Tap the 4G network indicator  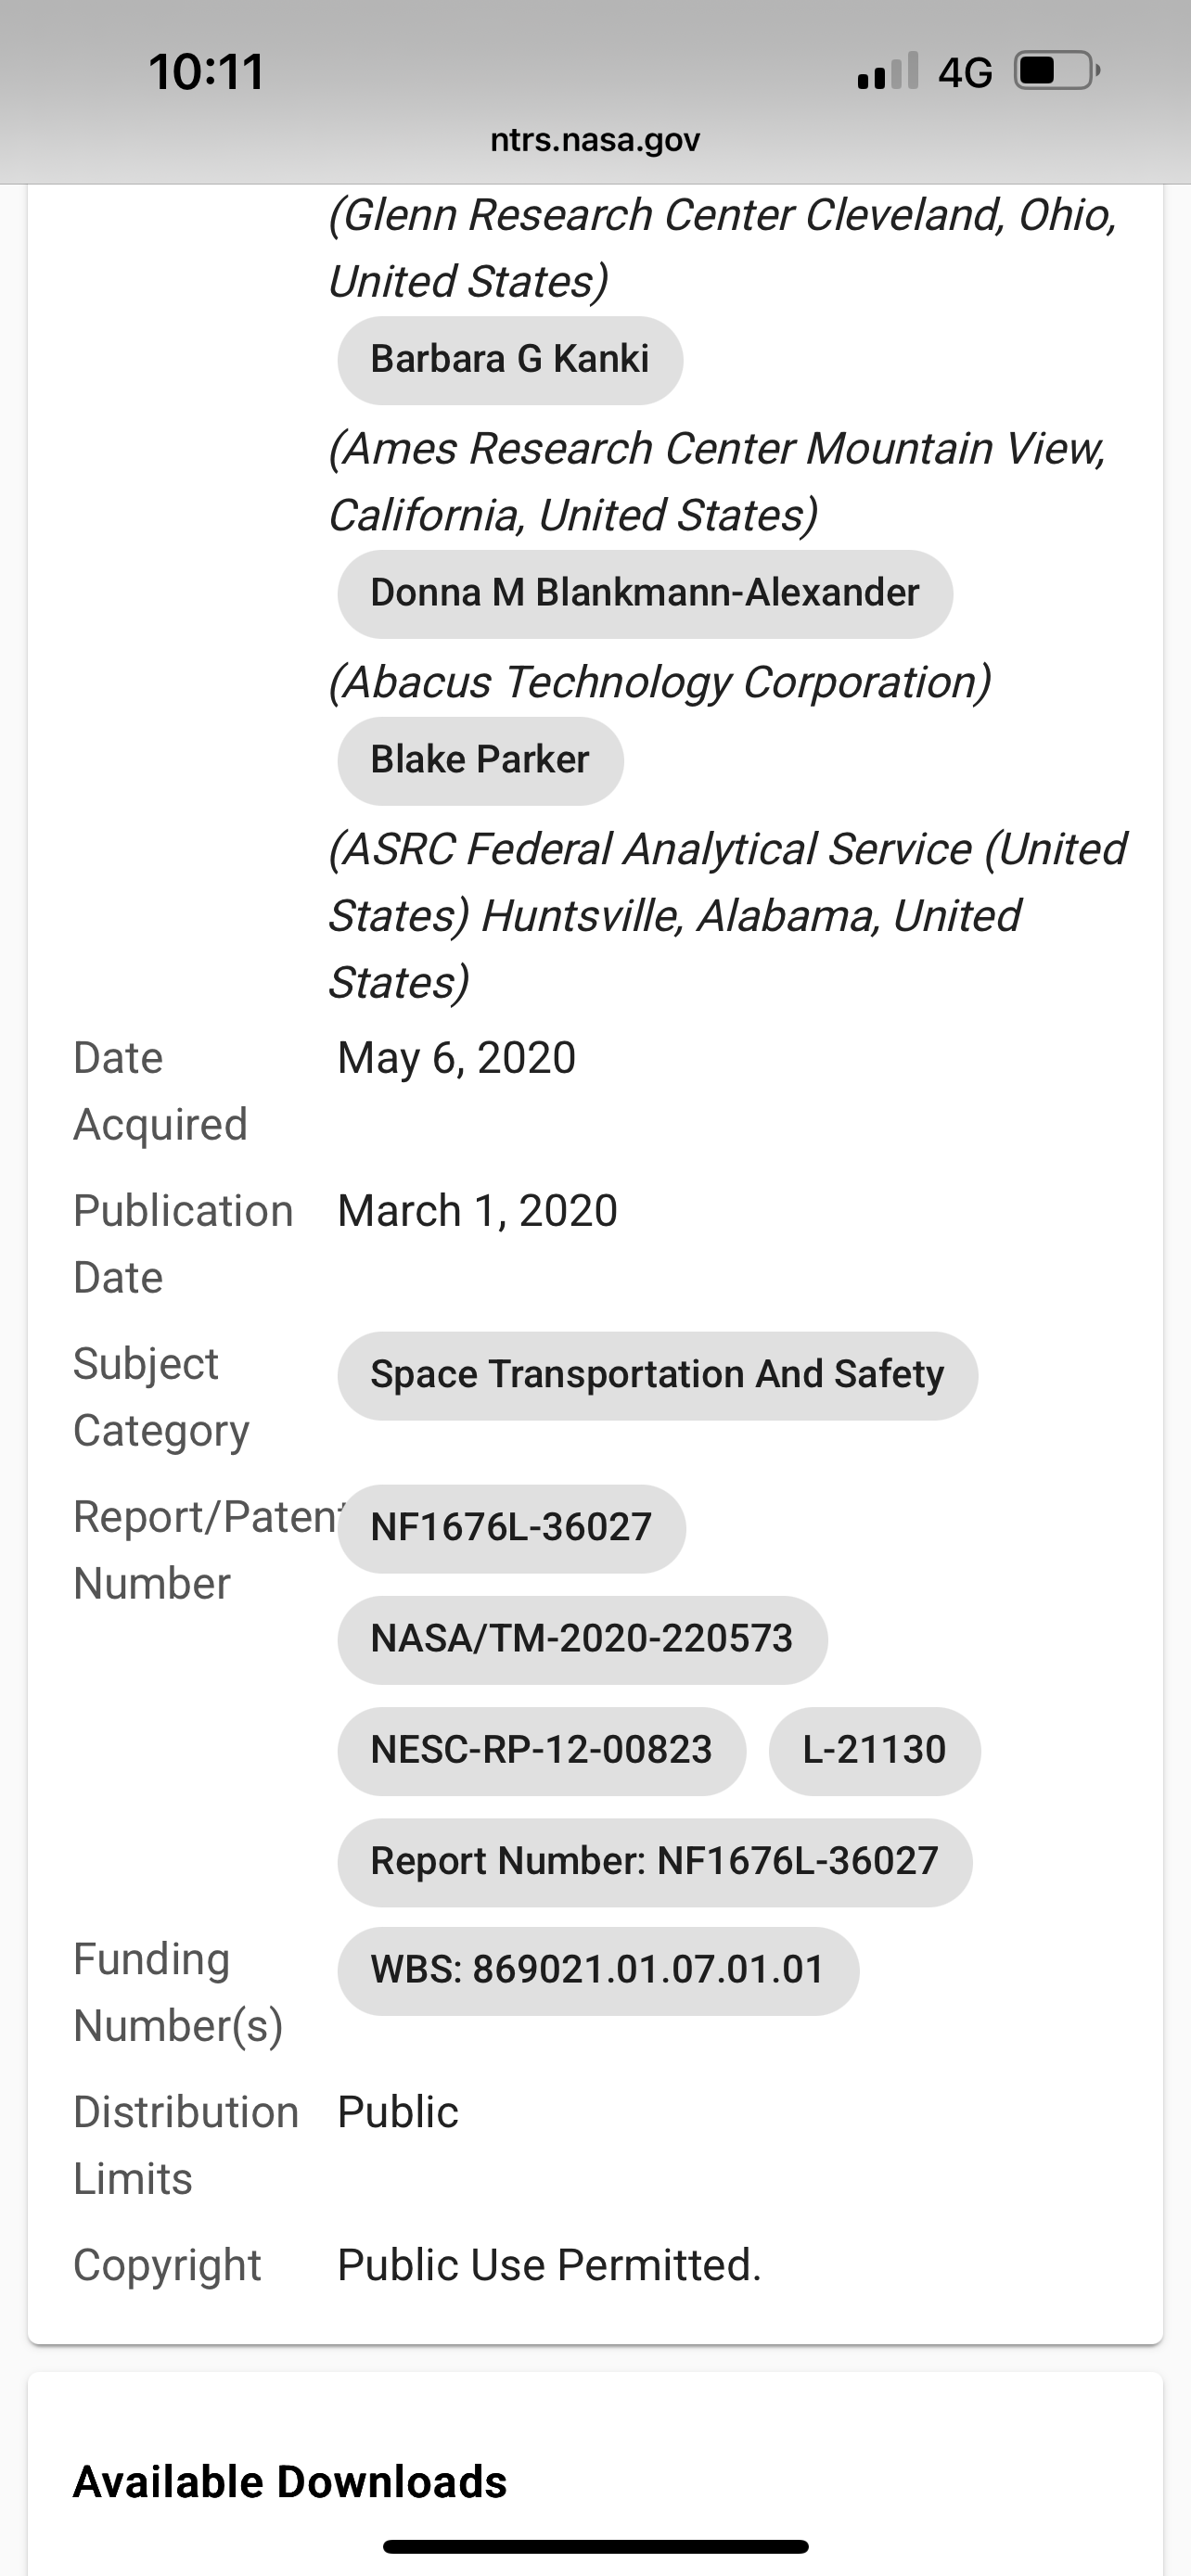click(965, 72)
